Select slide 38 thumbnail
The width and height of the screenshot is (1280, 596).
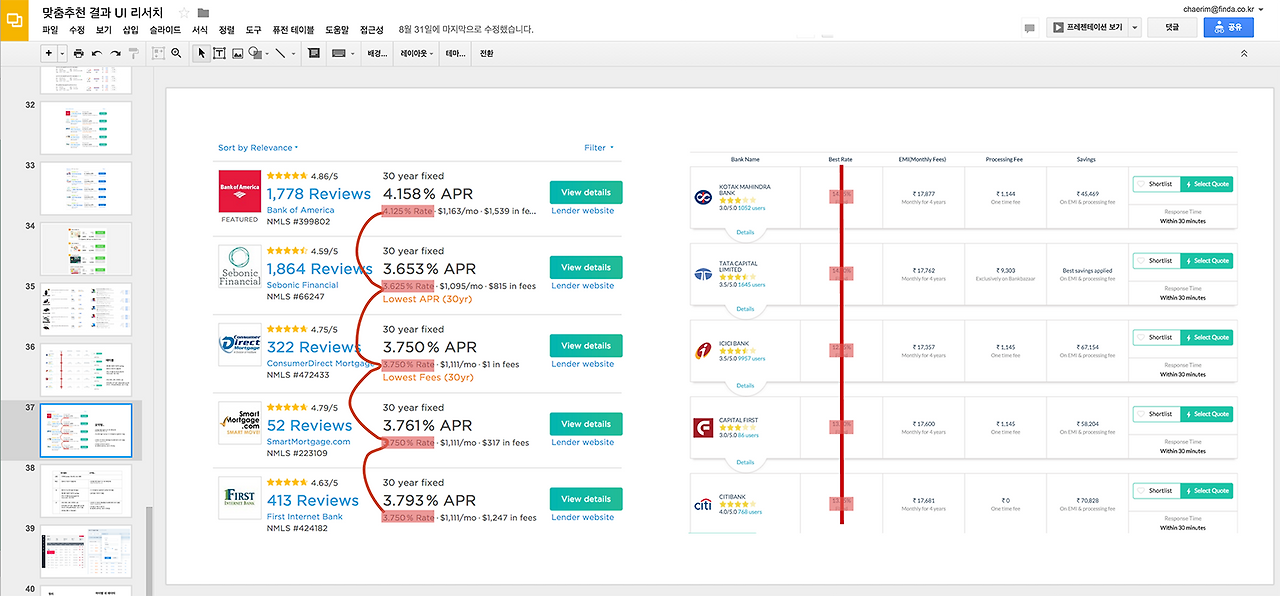(x=85, y=490)
